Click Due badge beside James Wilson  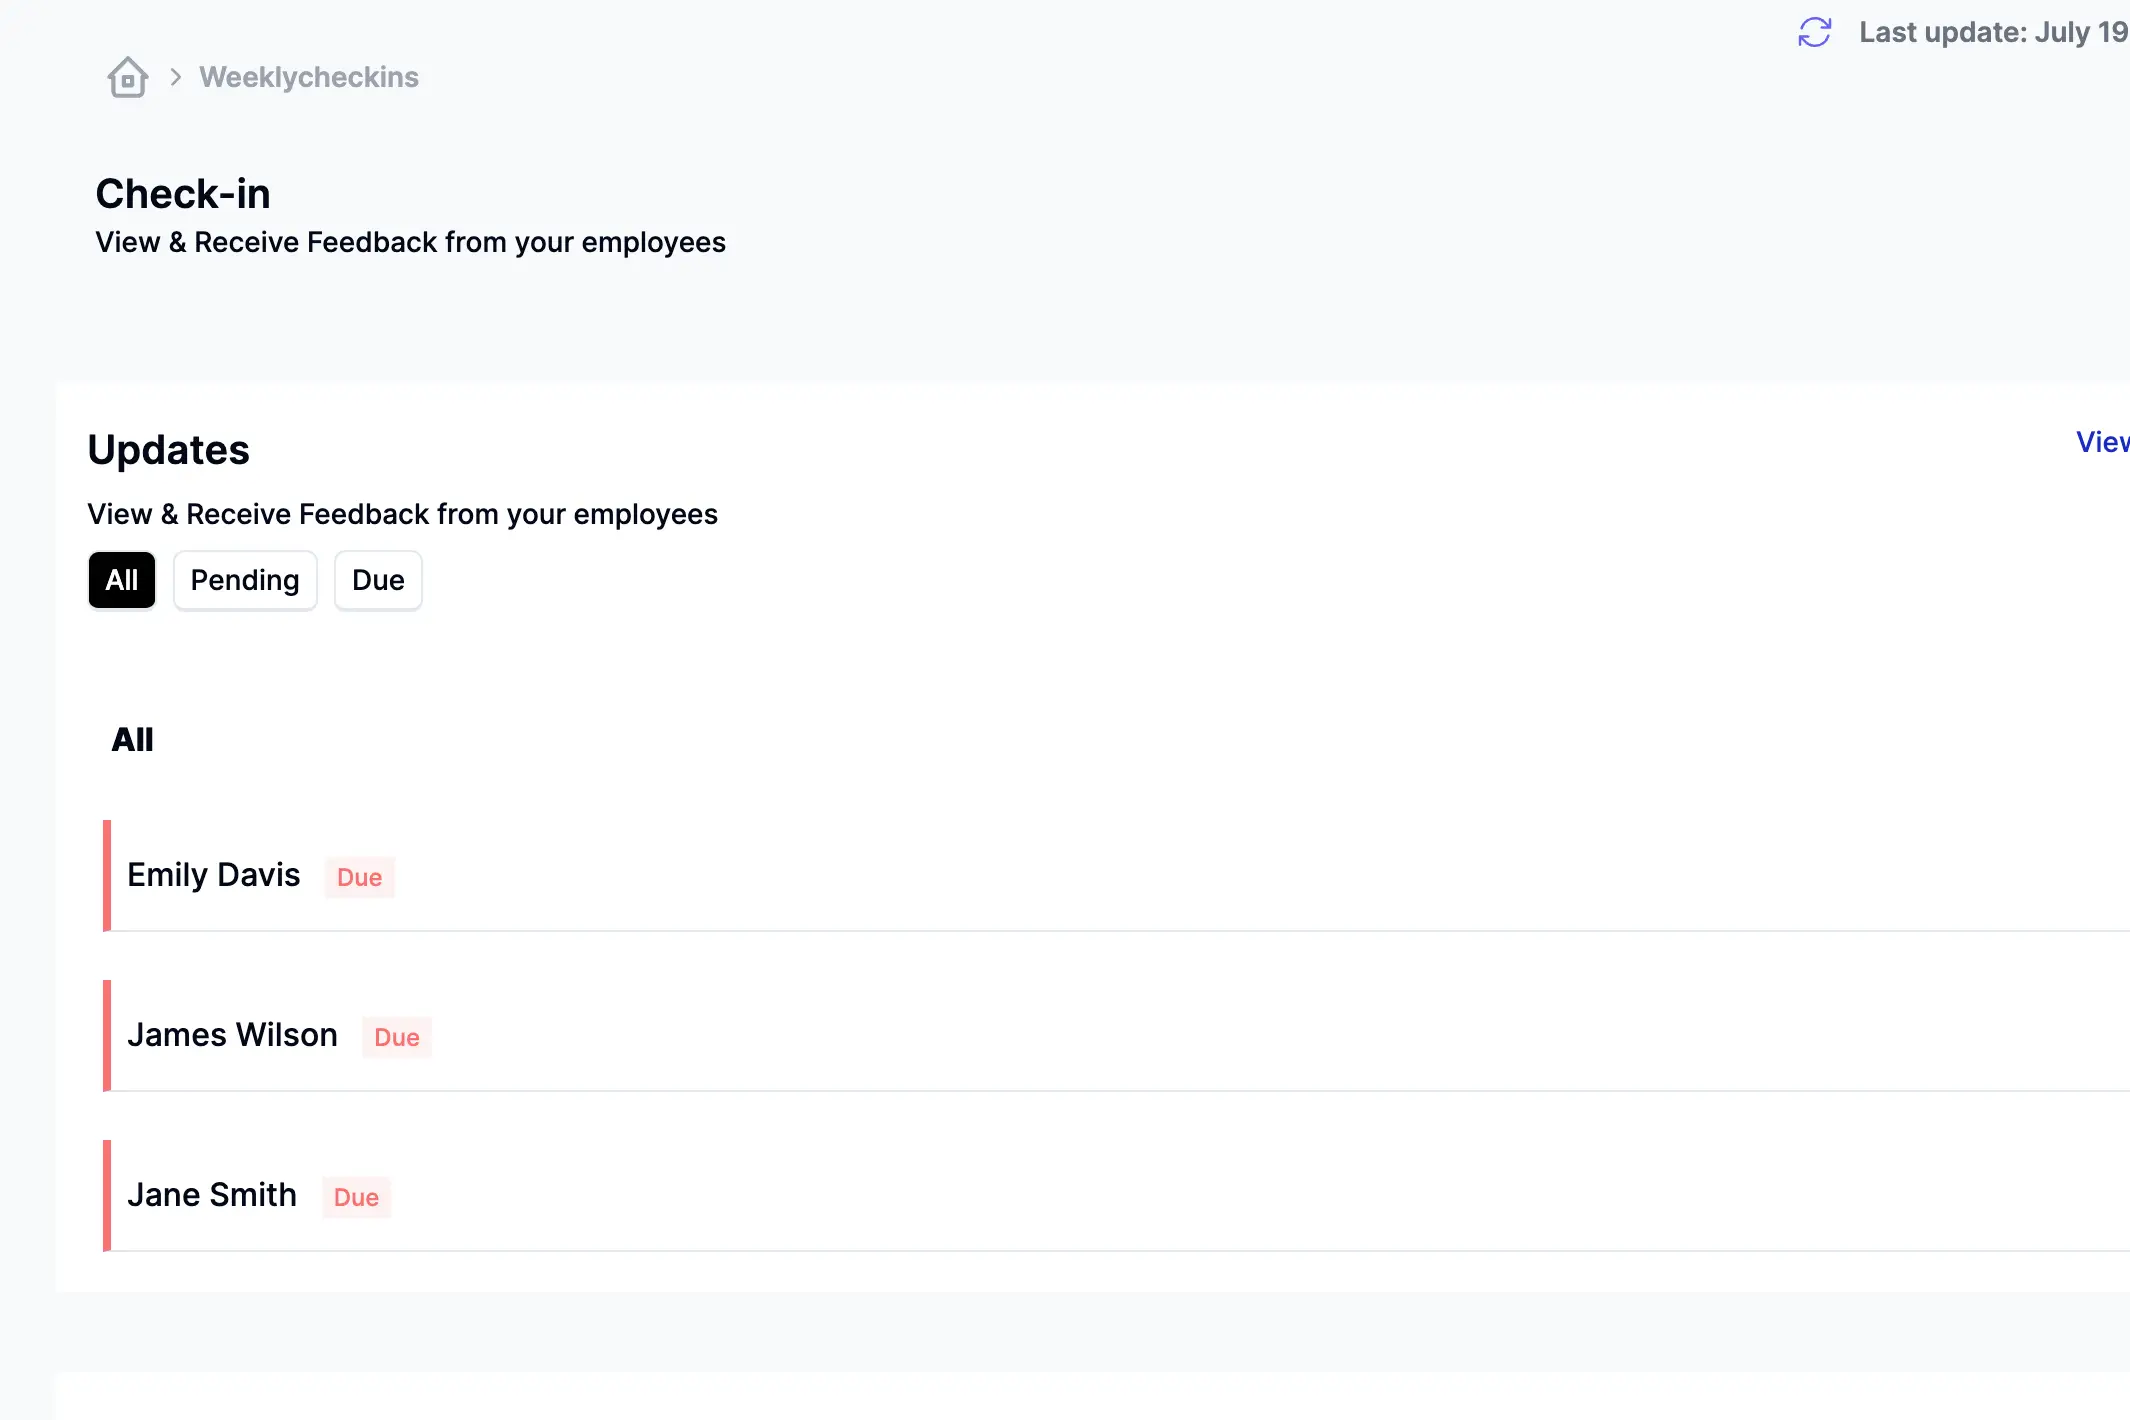[396, 1037]
